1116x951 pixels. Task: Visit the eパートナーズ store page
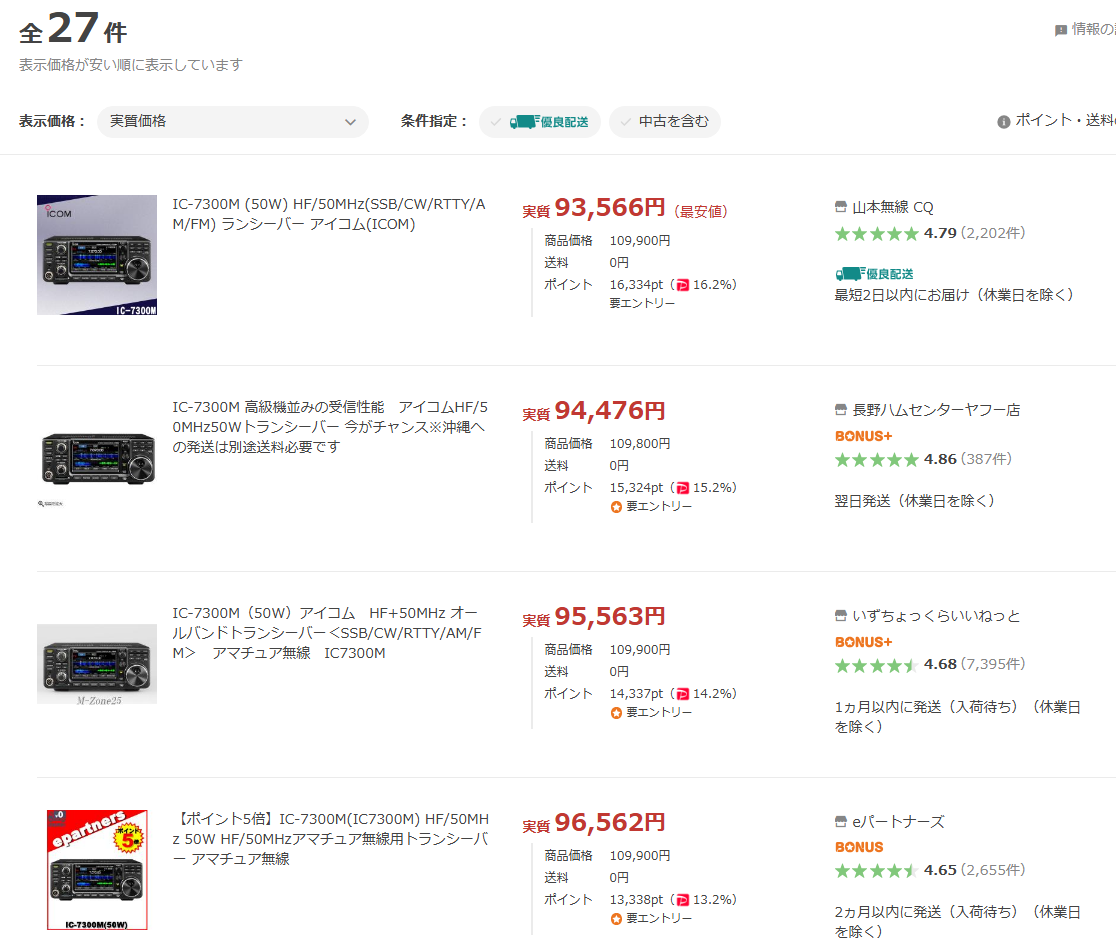(898, 822)
